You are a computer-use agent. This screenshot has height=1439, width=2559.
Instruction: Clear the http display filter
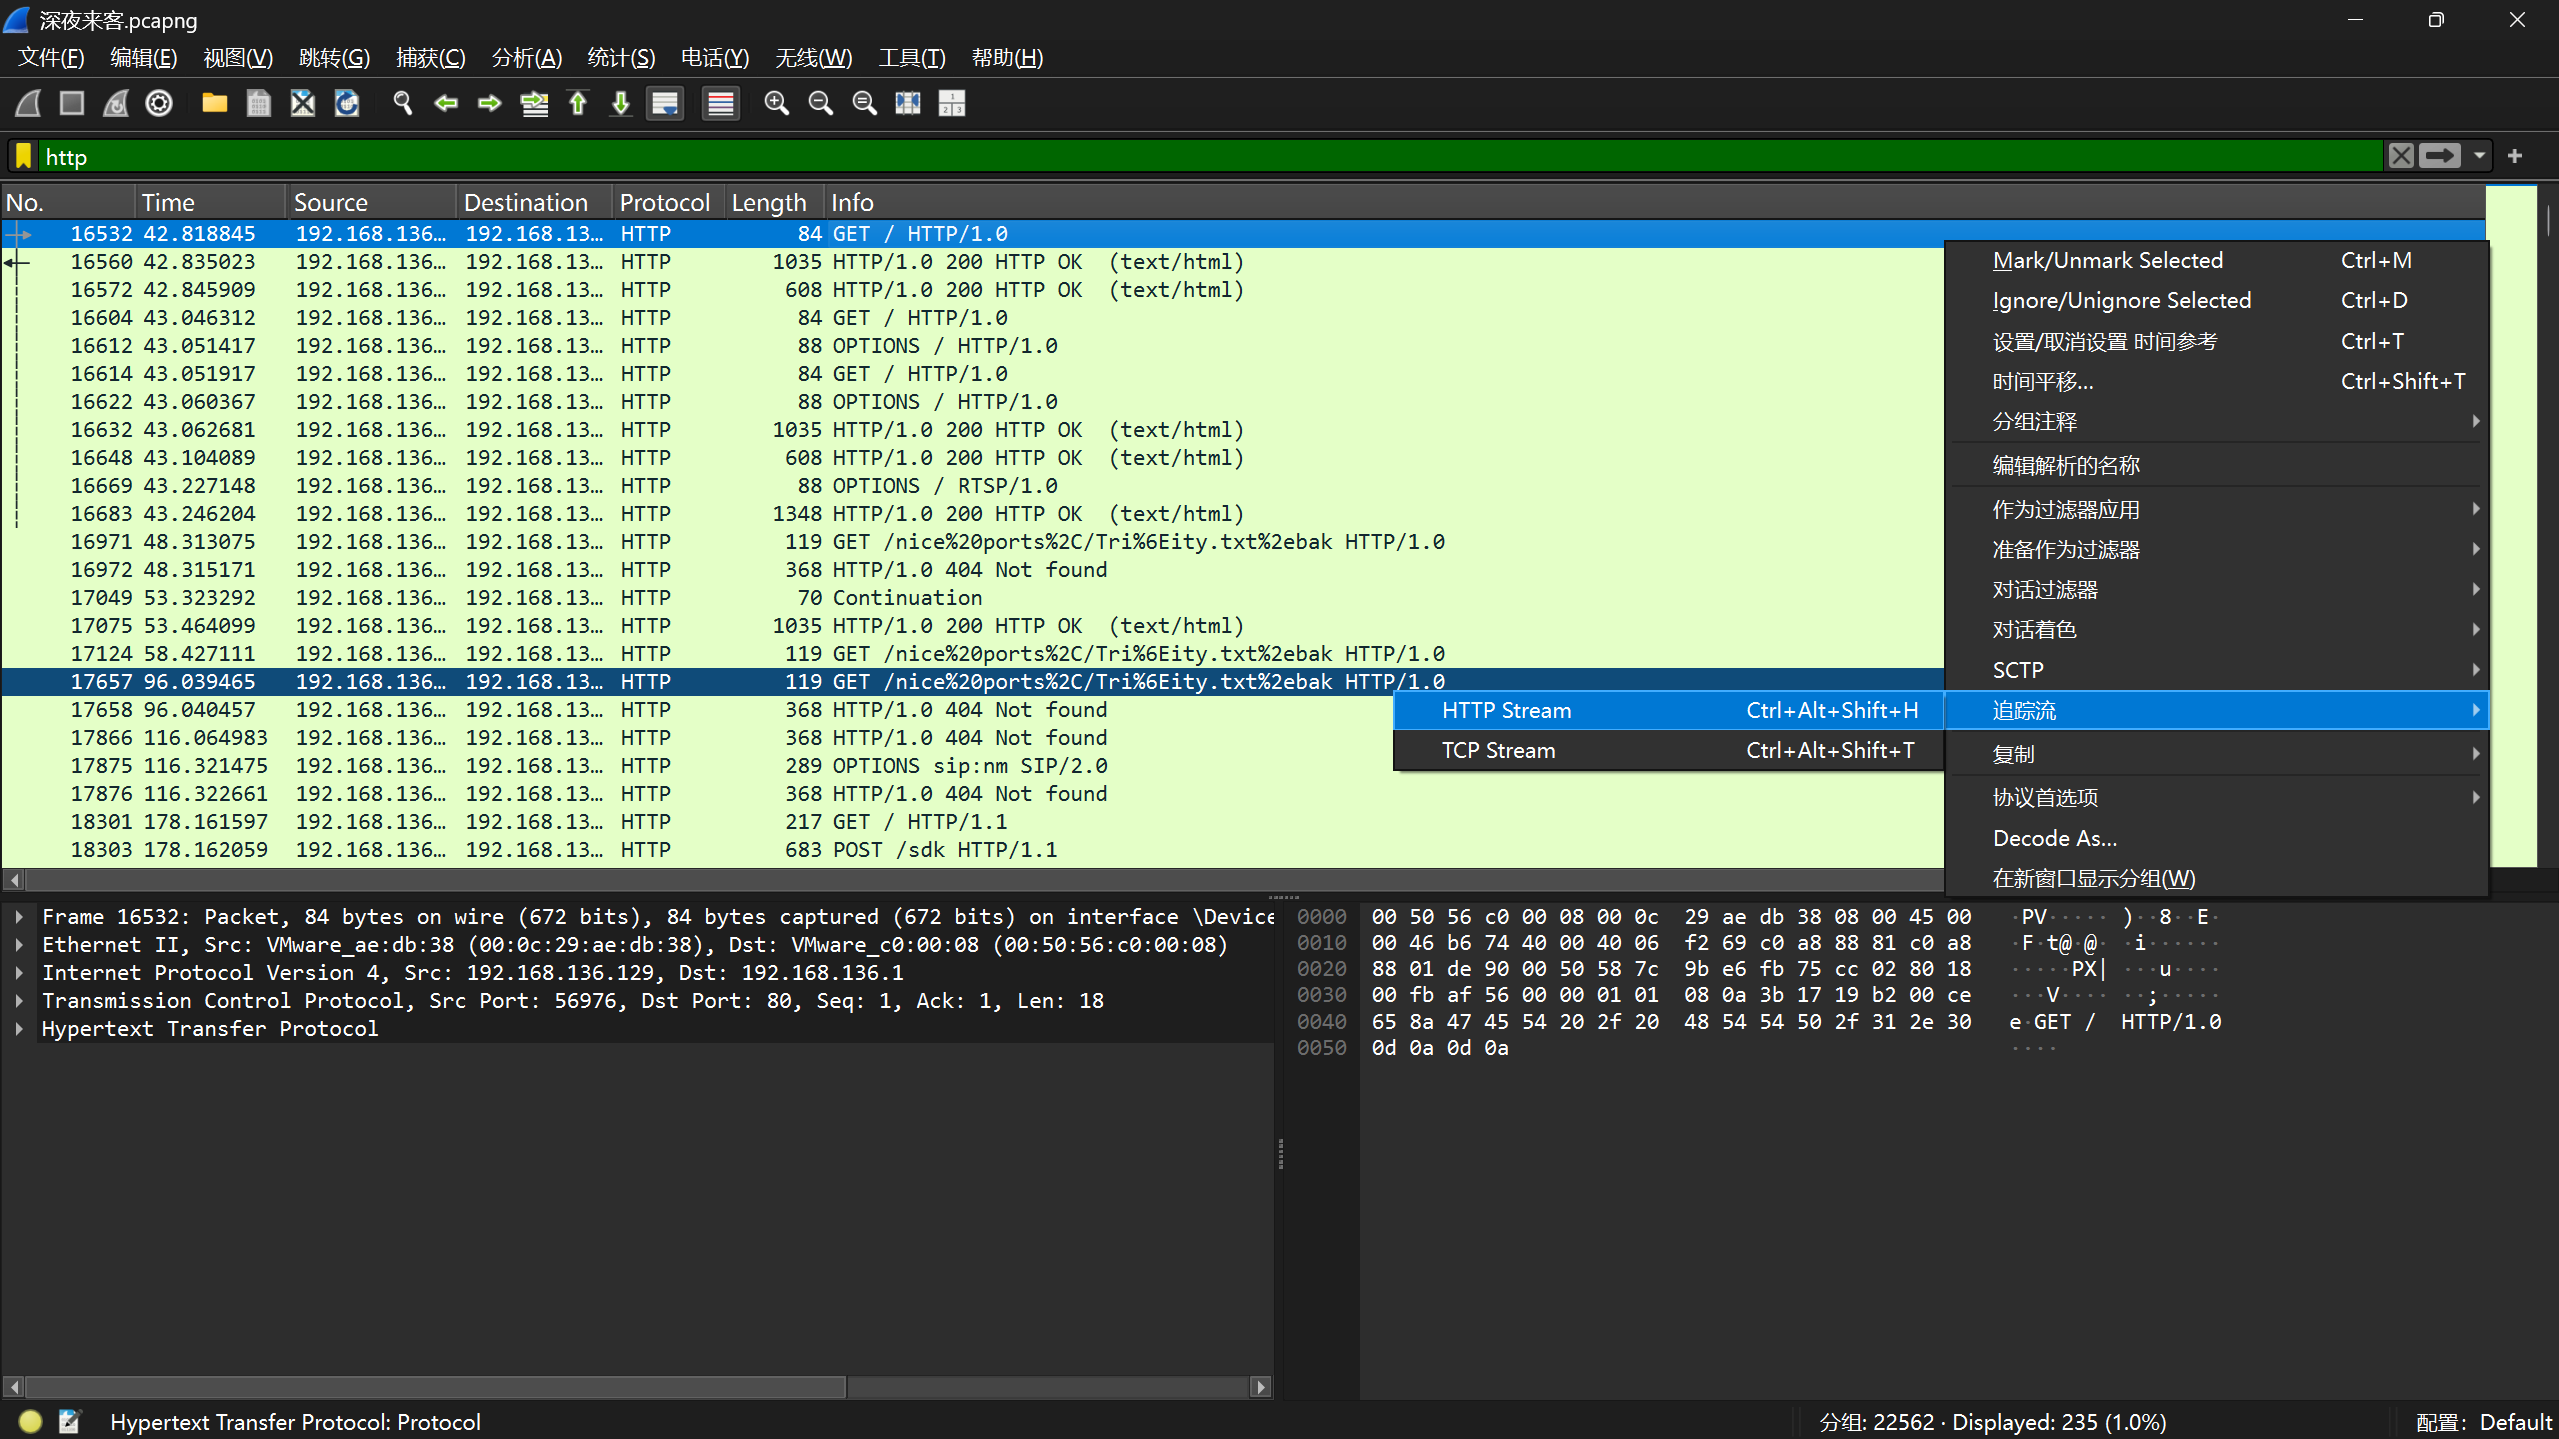(x=2402, y=155)
